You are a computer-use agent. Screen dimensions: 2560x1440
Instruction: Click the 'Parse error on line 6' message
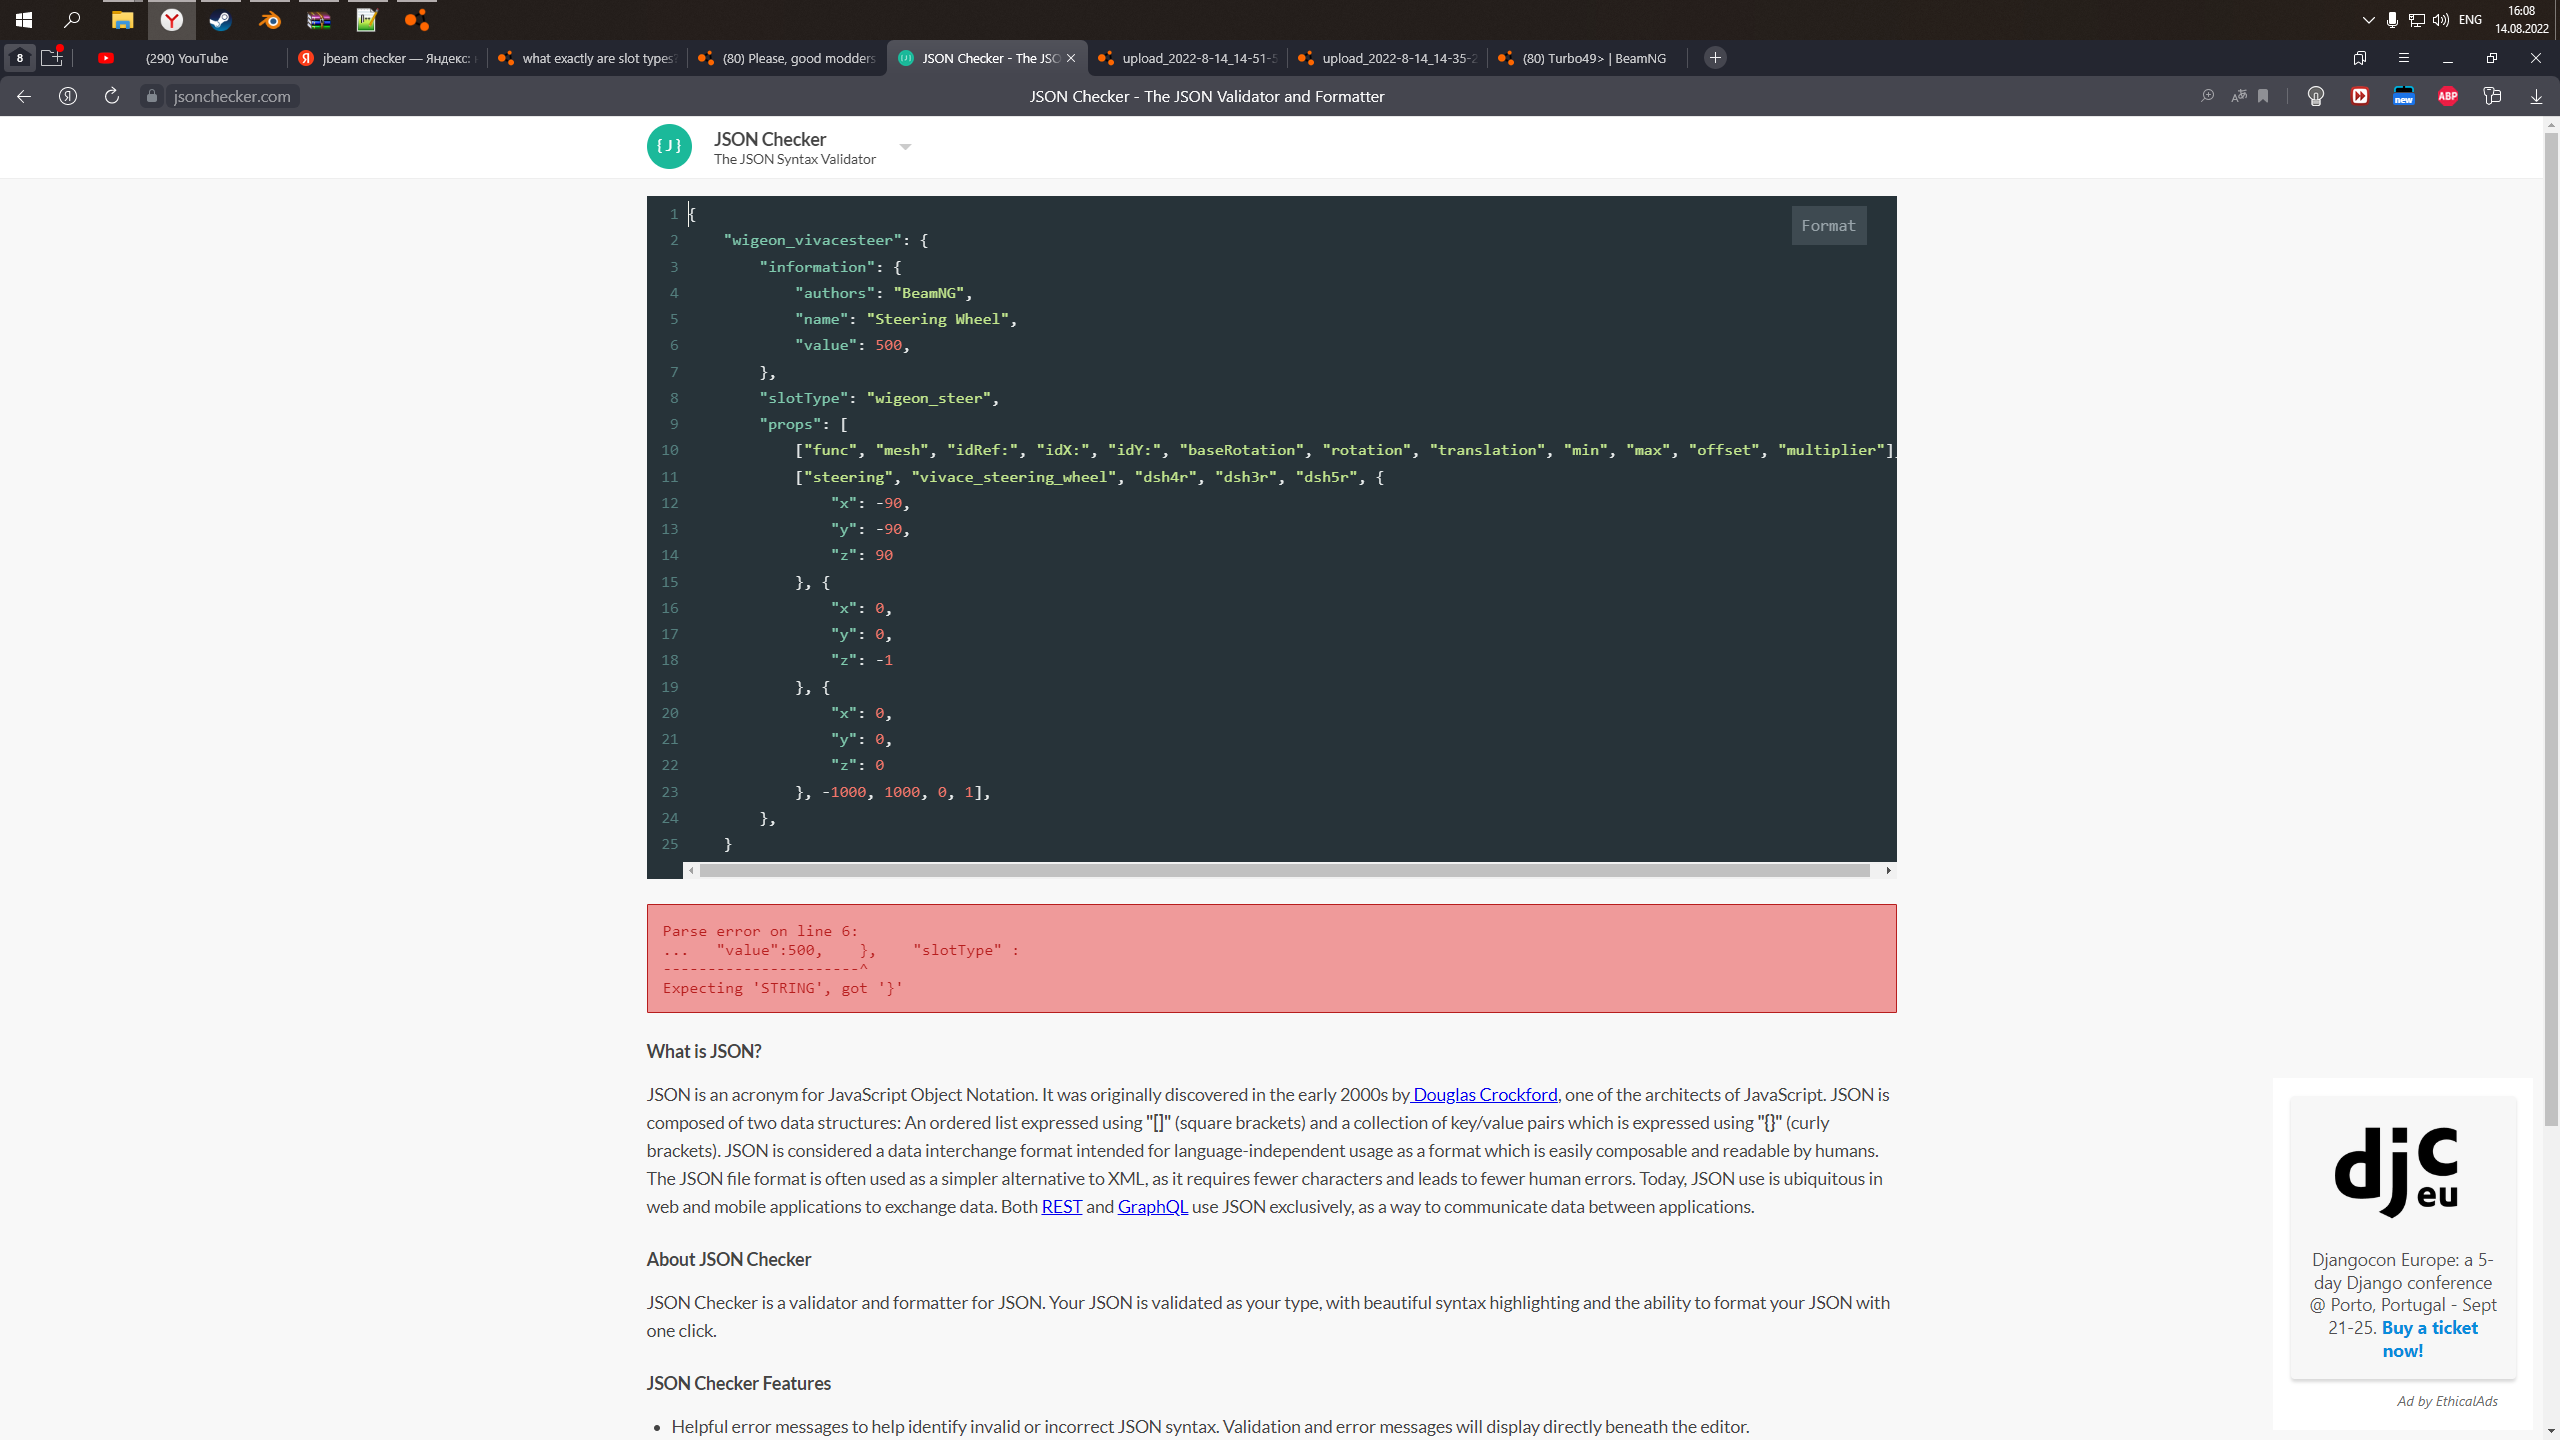(760, 931)
